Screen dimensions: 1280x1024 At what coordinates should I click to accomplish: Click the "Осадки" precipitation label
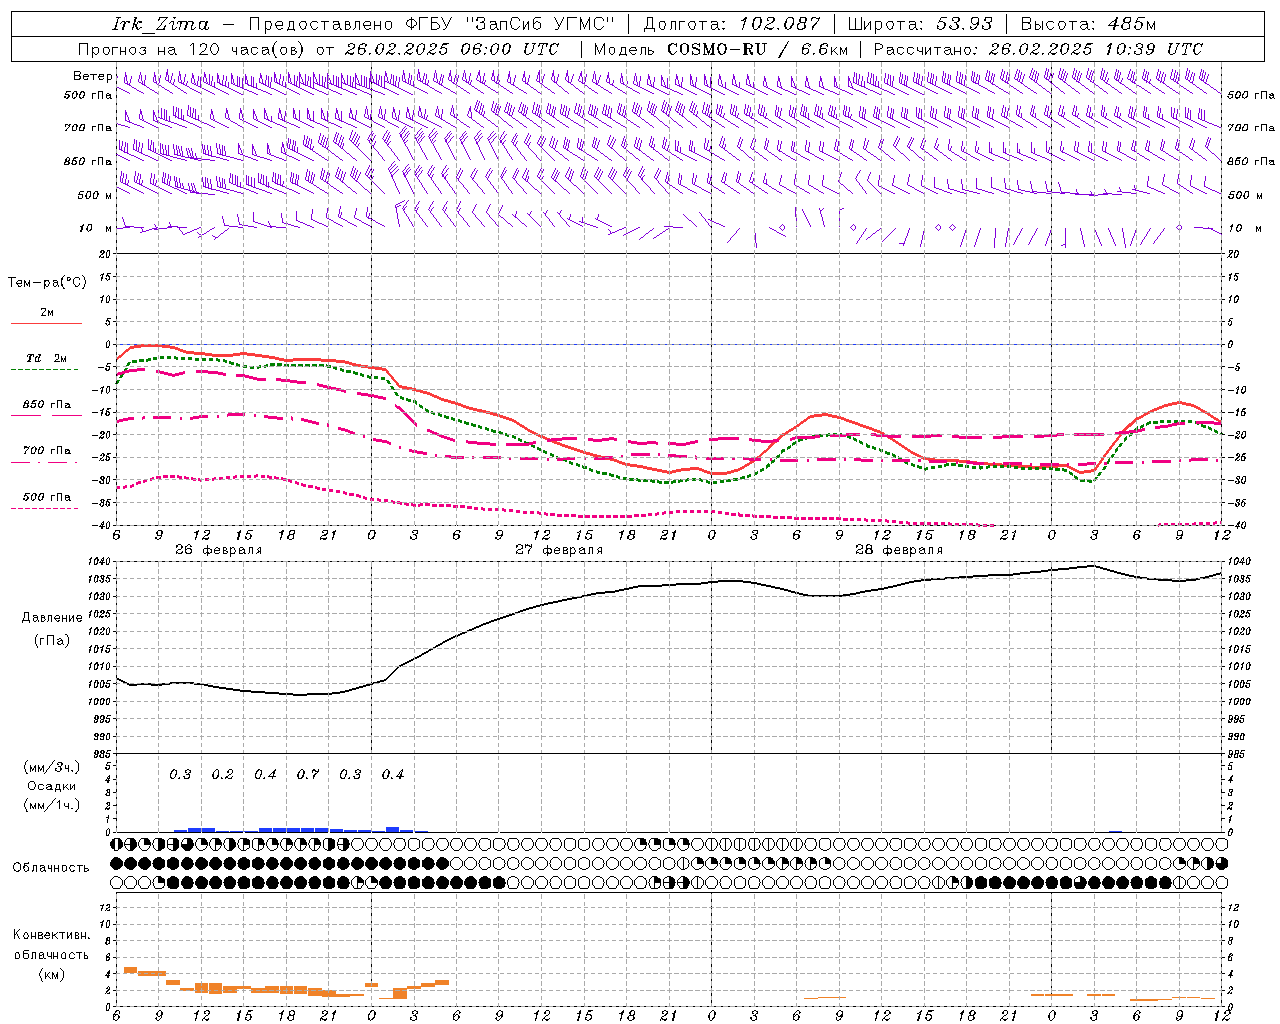(52, 786)
